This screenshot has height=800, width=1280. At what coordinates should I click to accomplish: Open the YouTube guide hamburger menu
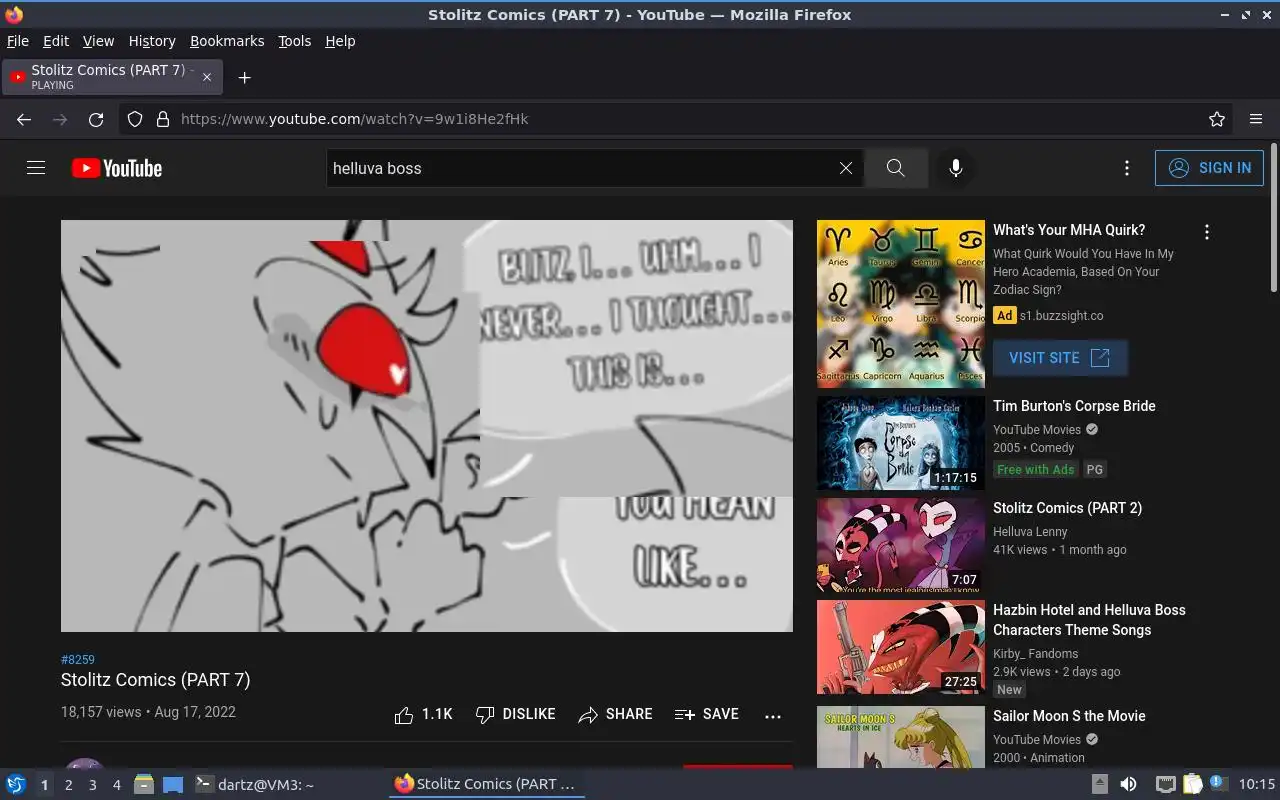pos(36,168)
